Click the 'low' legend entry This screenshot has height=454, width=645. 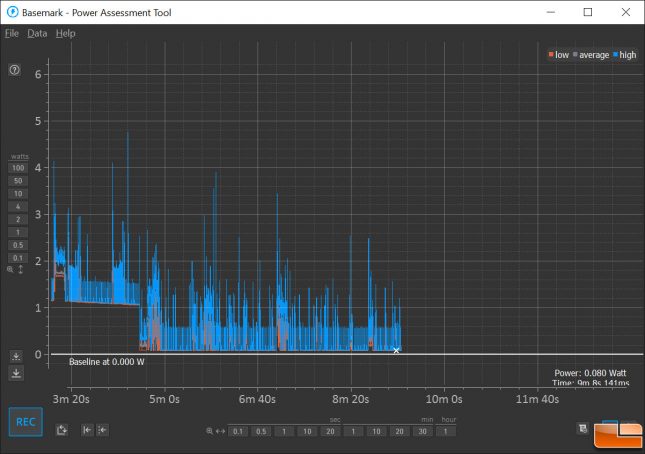coord(559,55)
